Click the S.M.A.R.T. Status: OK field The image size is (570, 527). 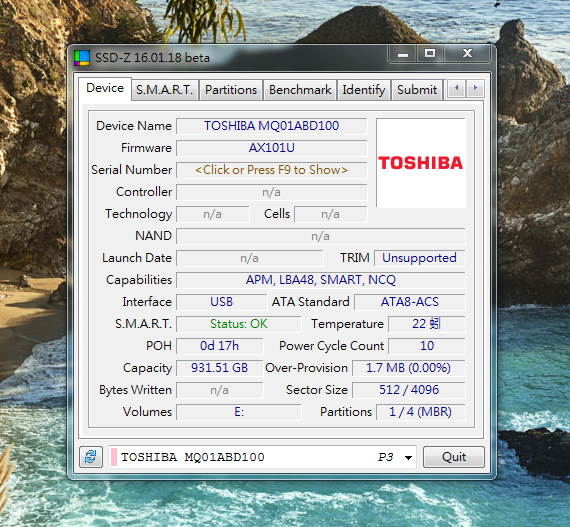tap(239, 324)
